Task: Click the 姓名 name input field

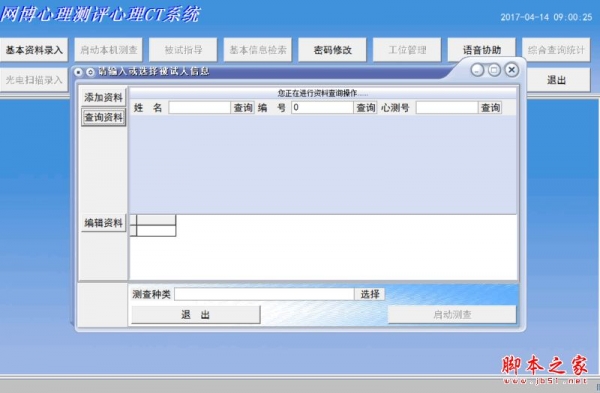Action: 199,108
